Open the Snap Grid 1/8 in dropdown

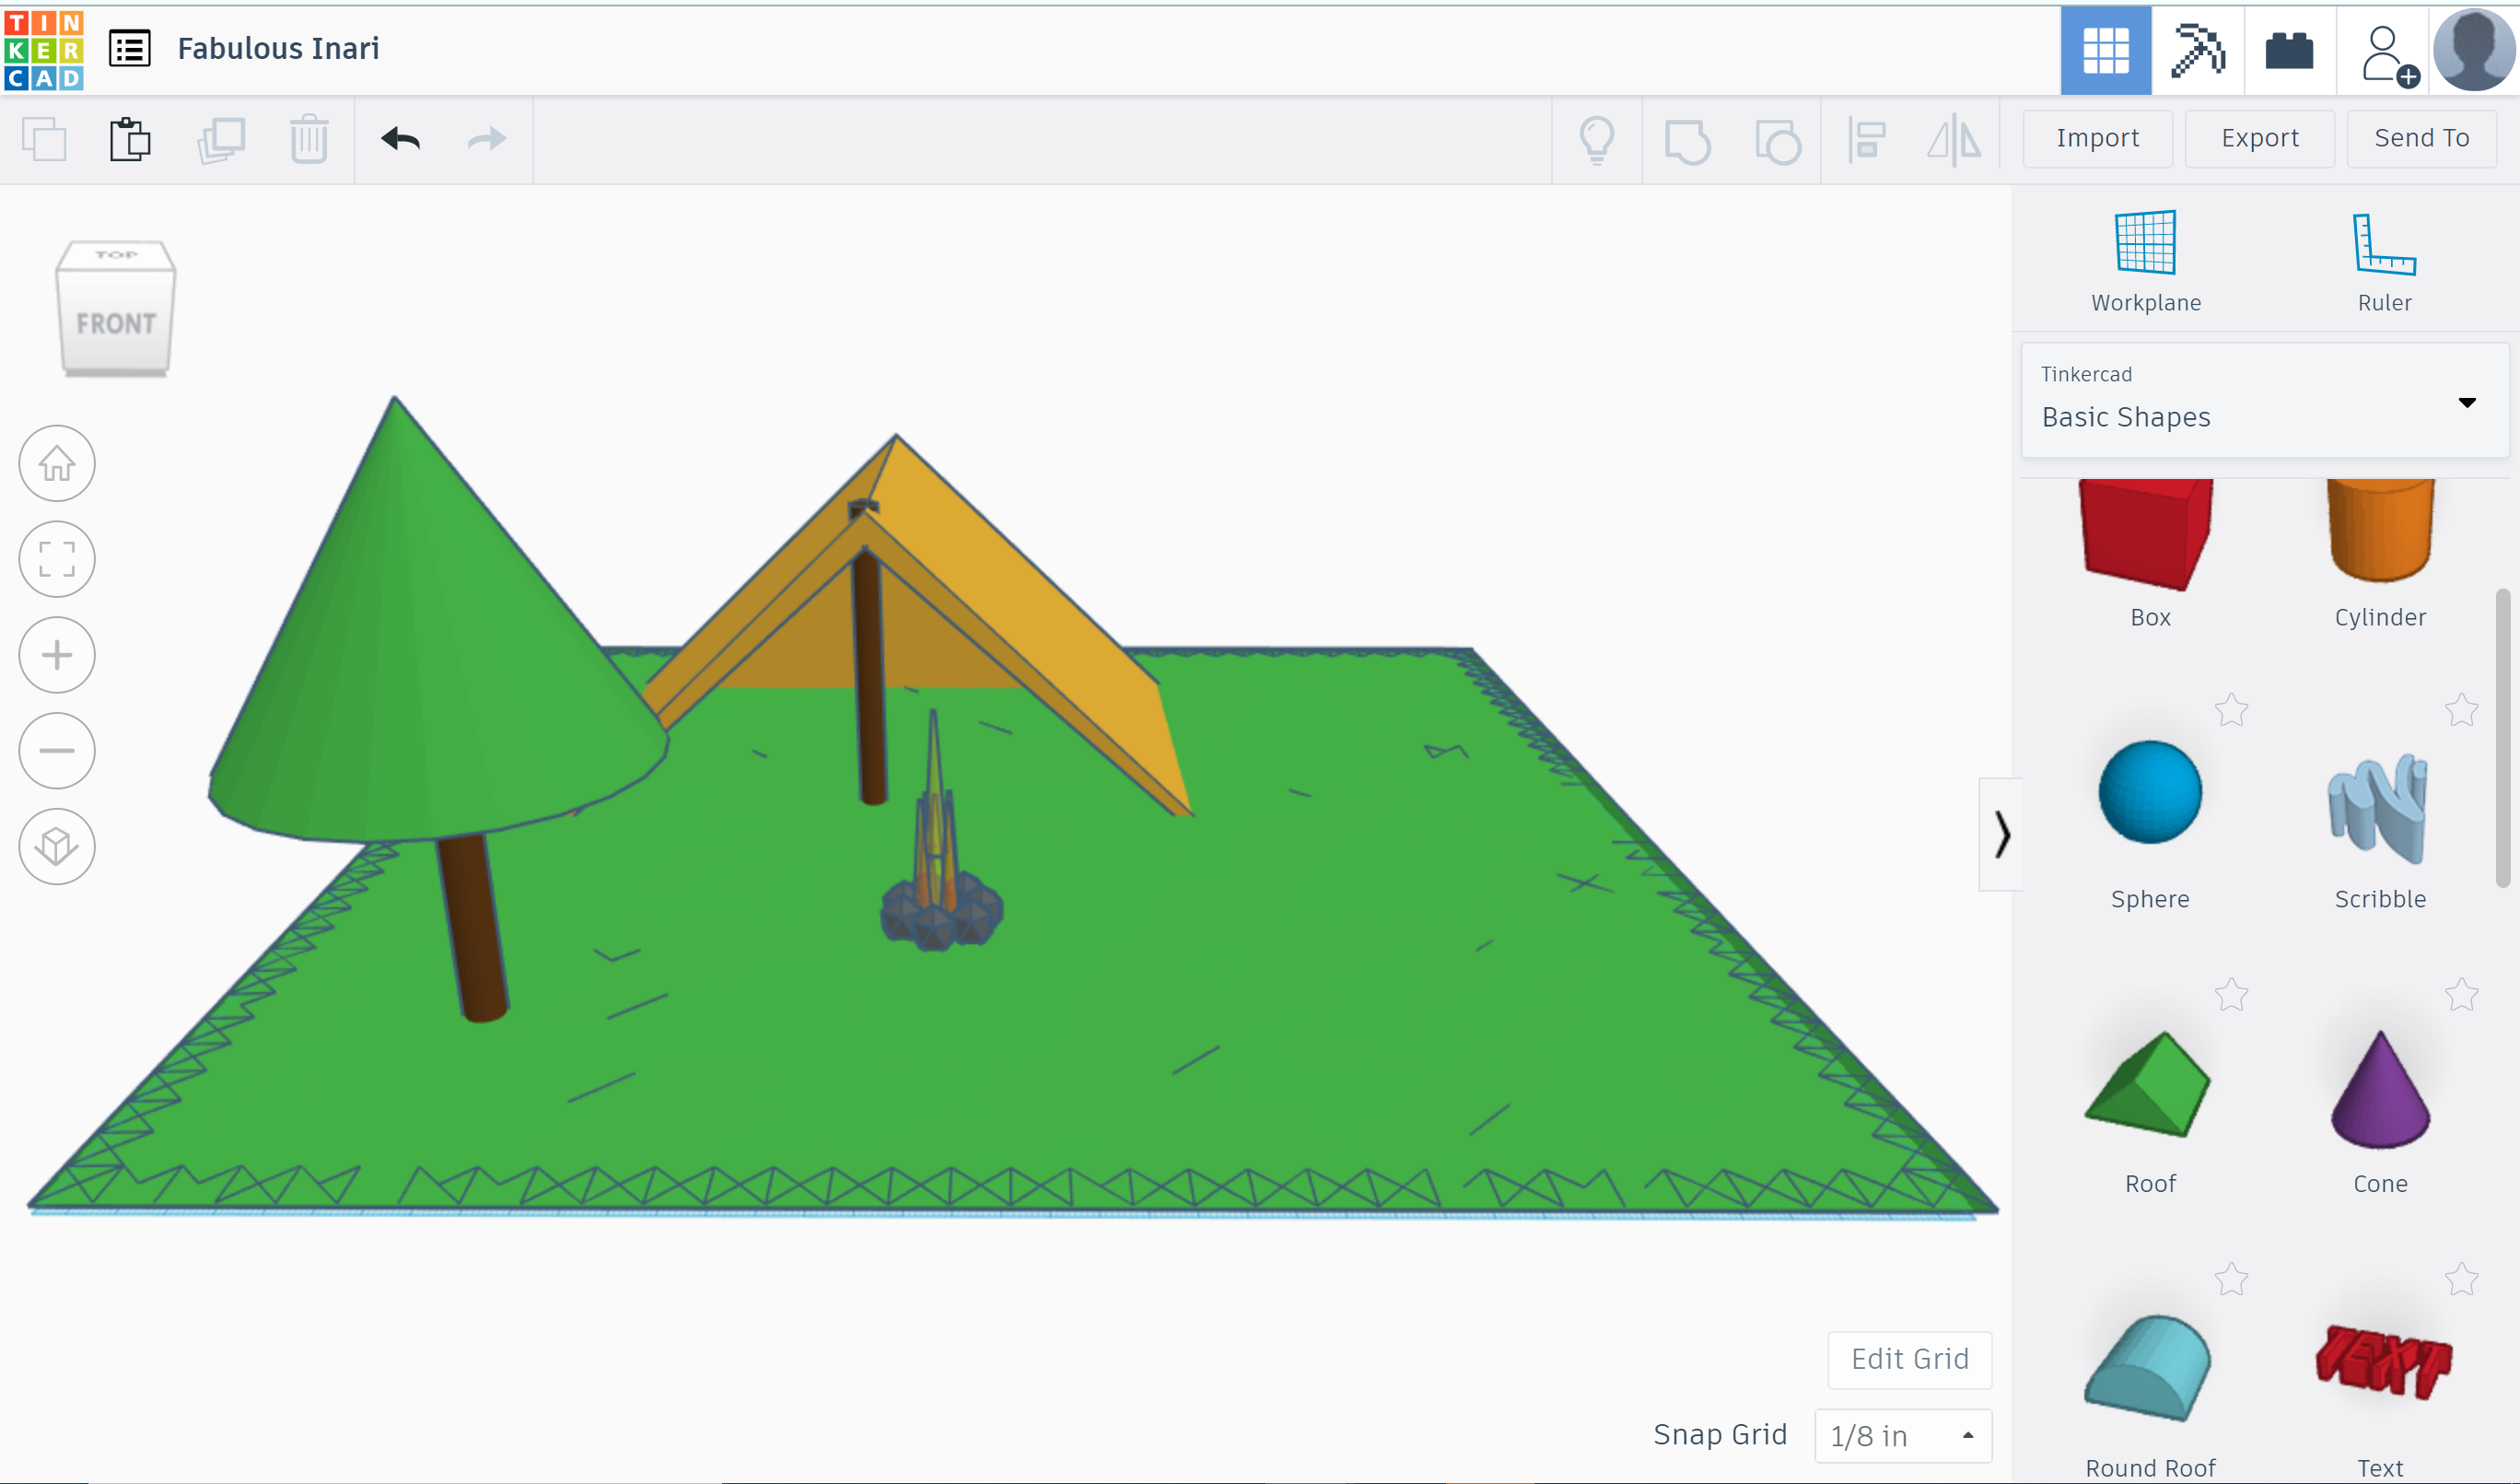click(x=1902, y=1436)
